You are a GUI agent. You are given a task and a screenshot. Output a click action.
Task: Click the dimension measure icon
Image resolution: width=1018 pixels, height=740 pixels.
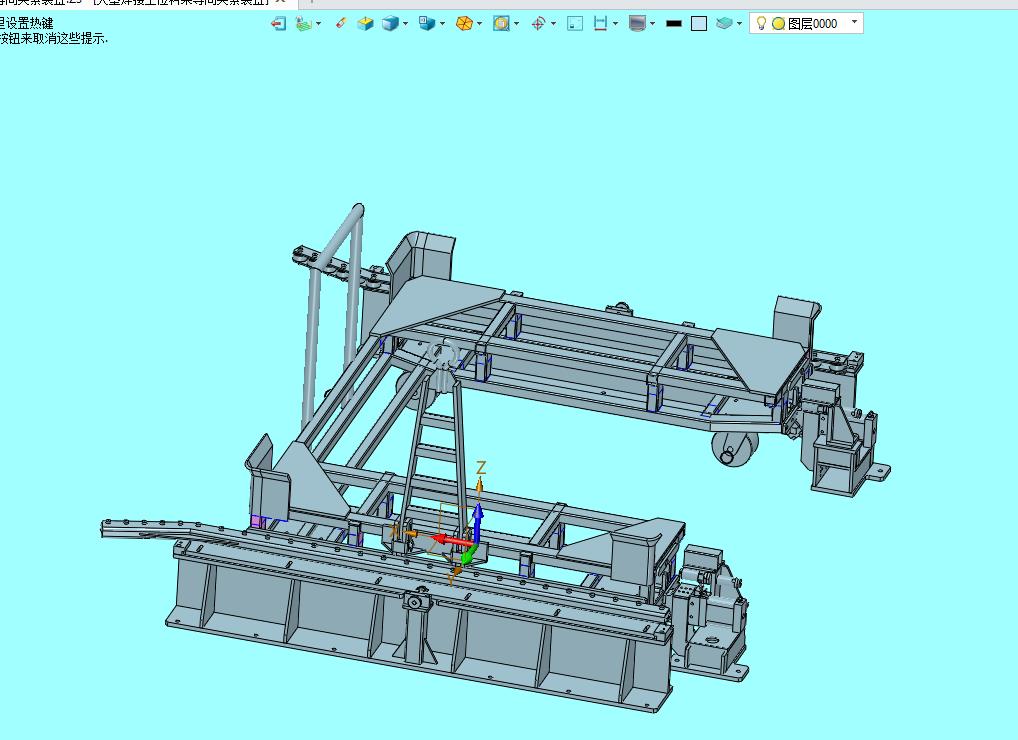tap(601, 24)
